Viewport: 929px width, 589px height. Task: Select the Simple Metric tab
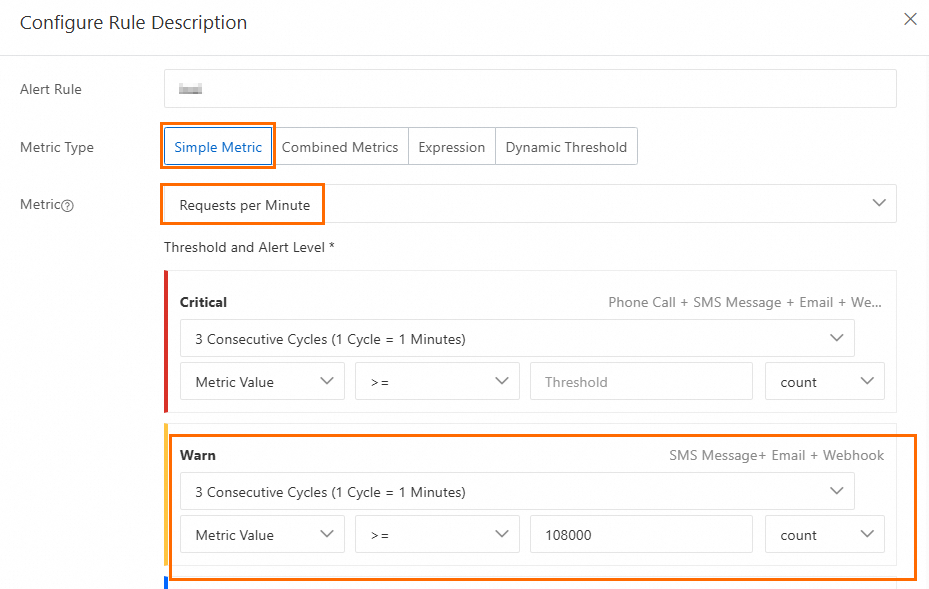[218, 147]
